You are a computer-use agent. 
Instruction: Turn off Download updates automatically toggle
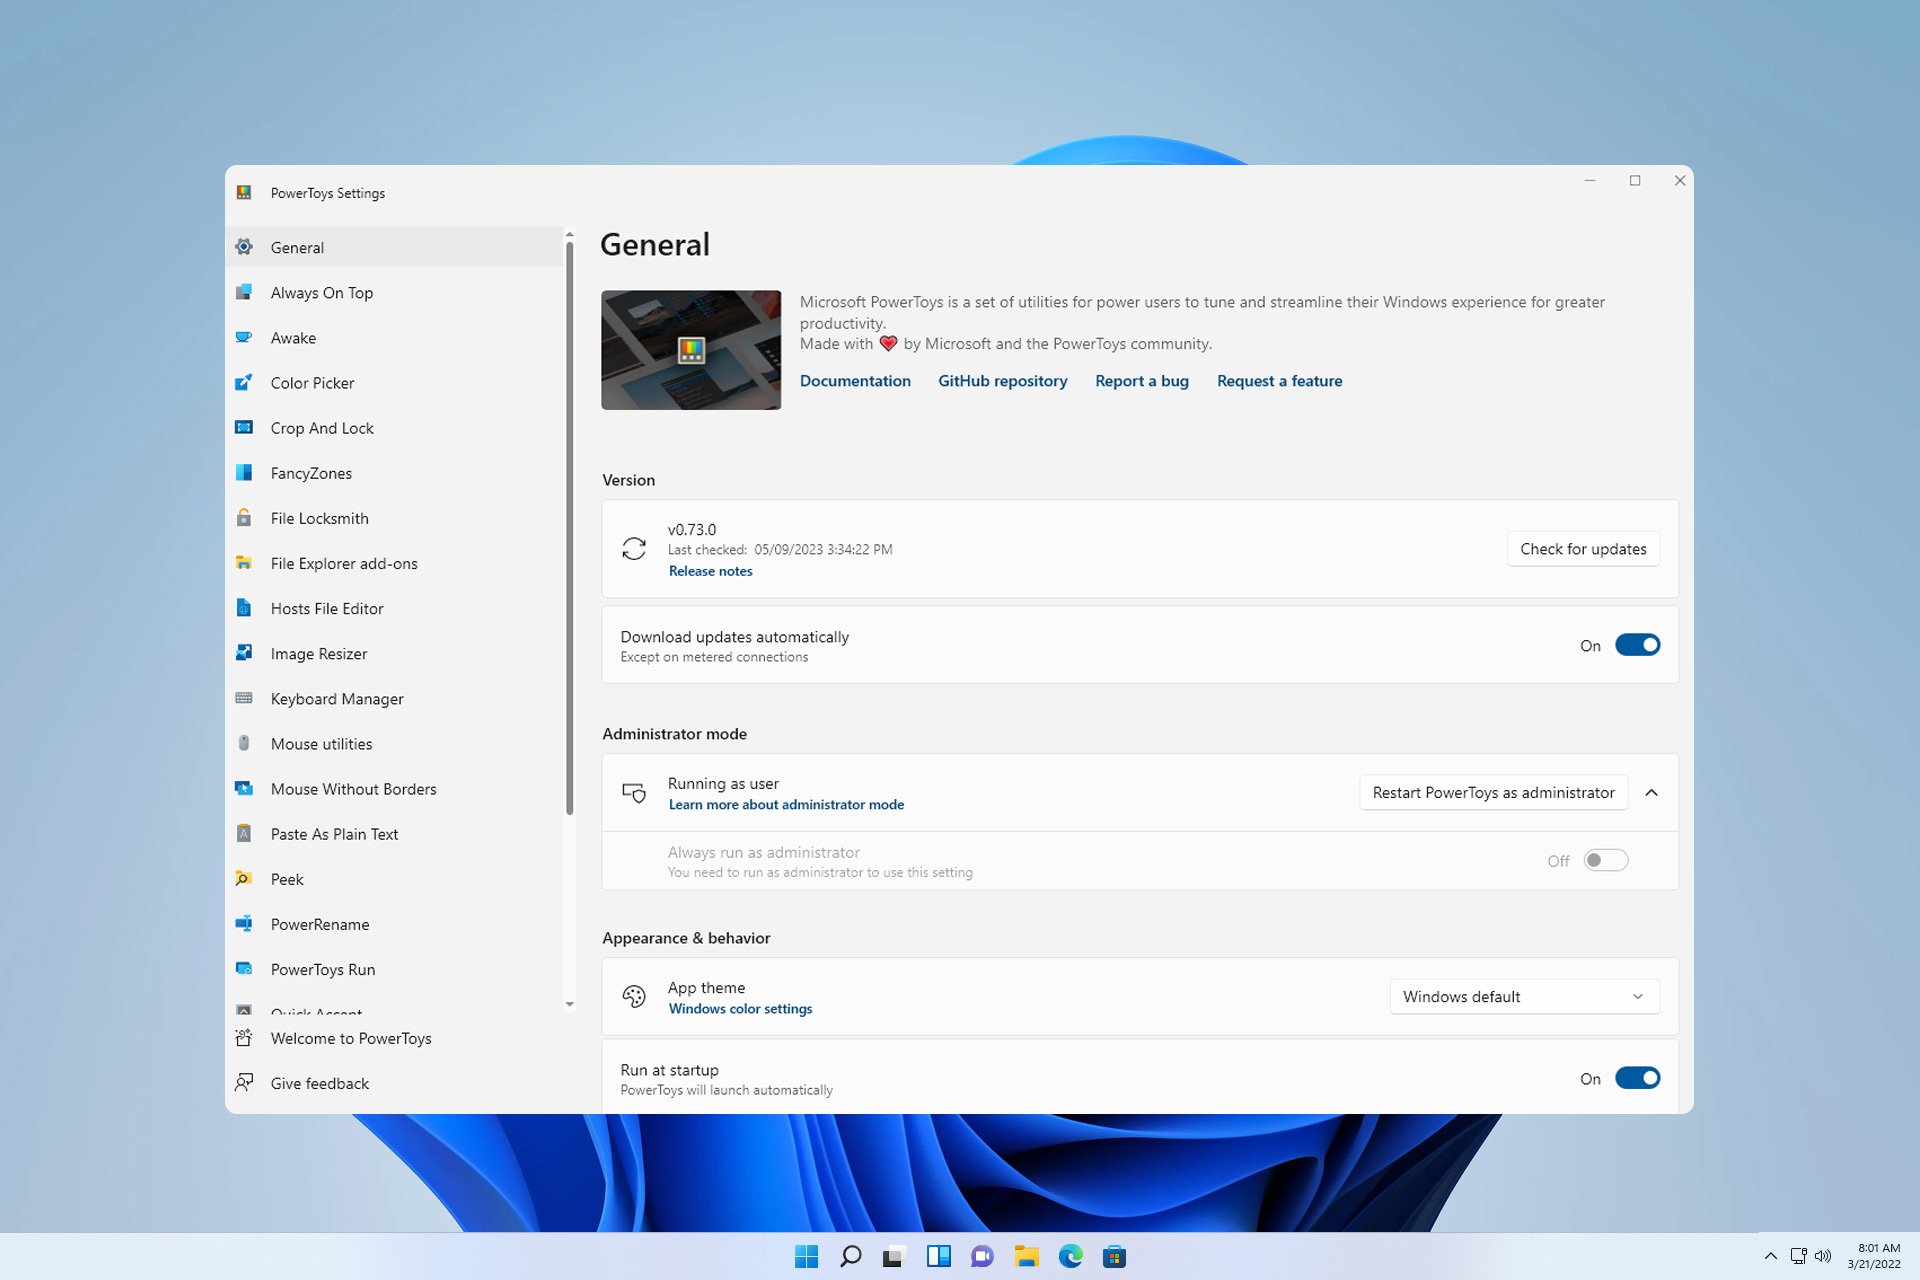(x=1638, y=645)
